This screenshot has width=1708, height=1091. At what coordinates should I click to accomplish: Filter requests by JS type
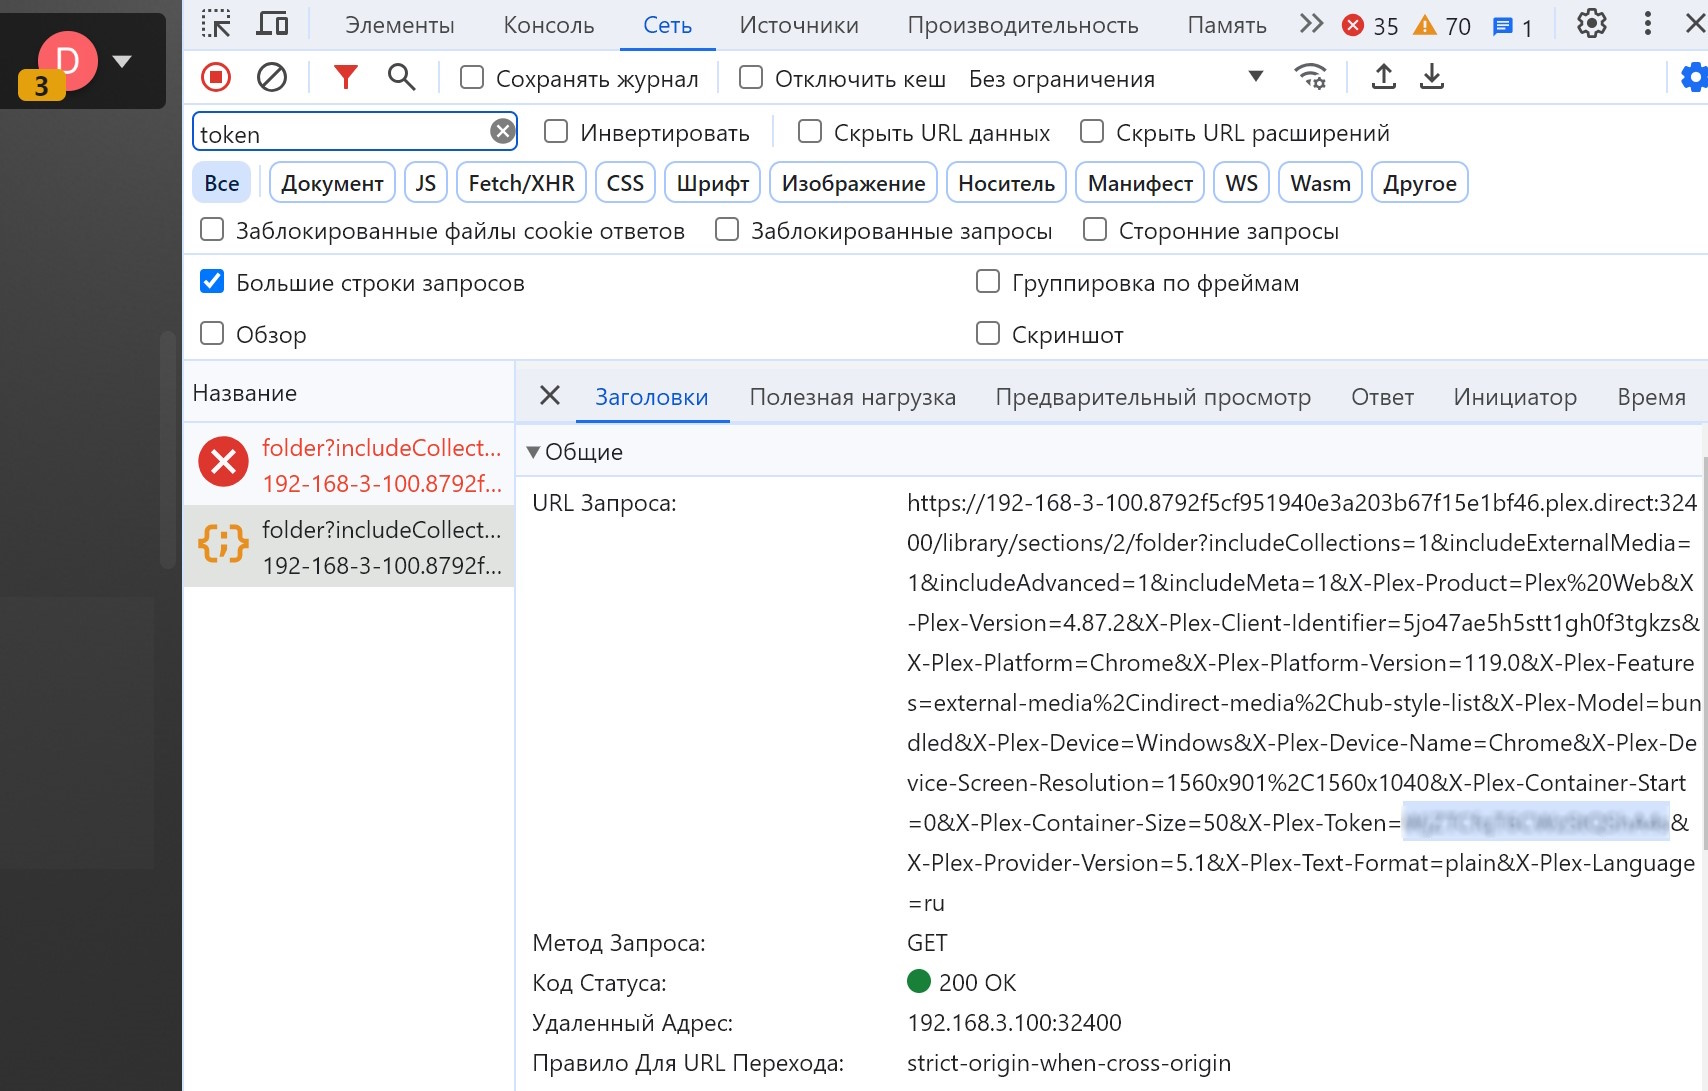pos(426,183)
